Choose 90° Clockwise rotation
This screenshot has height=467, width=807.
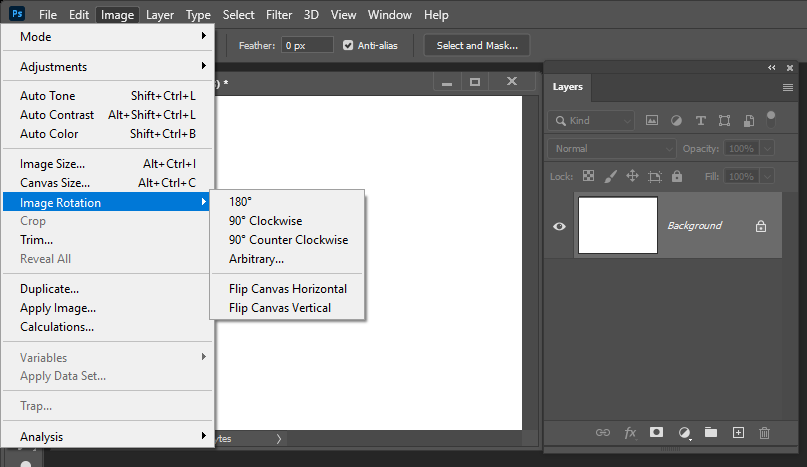pos(287,220)
